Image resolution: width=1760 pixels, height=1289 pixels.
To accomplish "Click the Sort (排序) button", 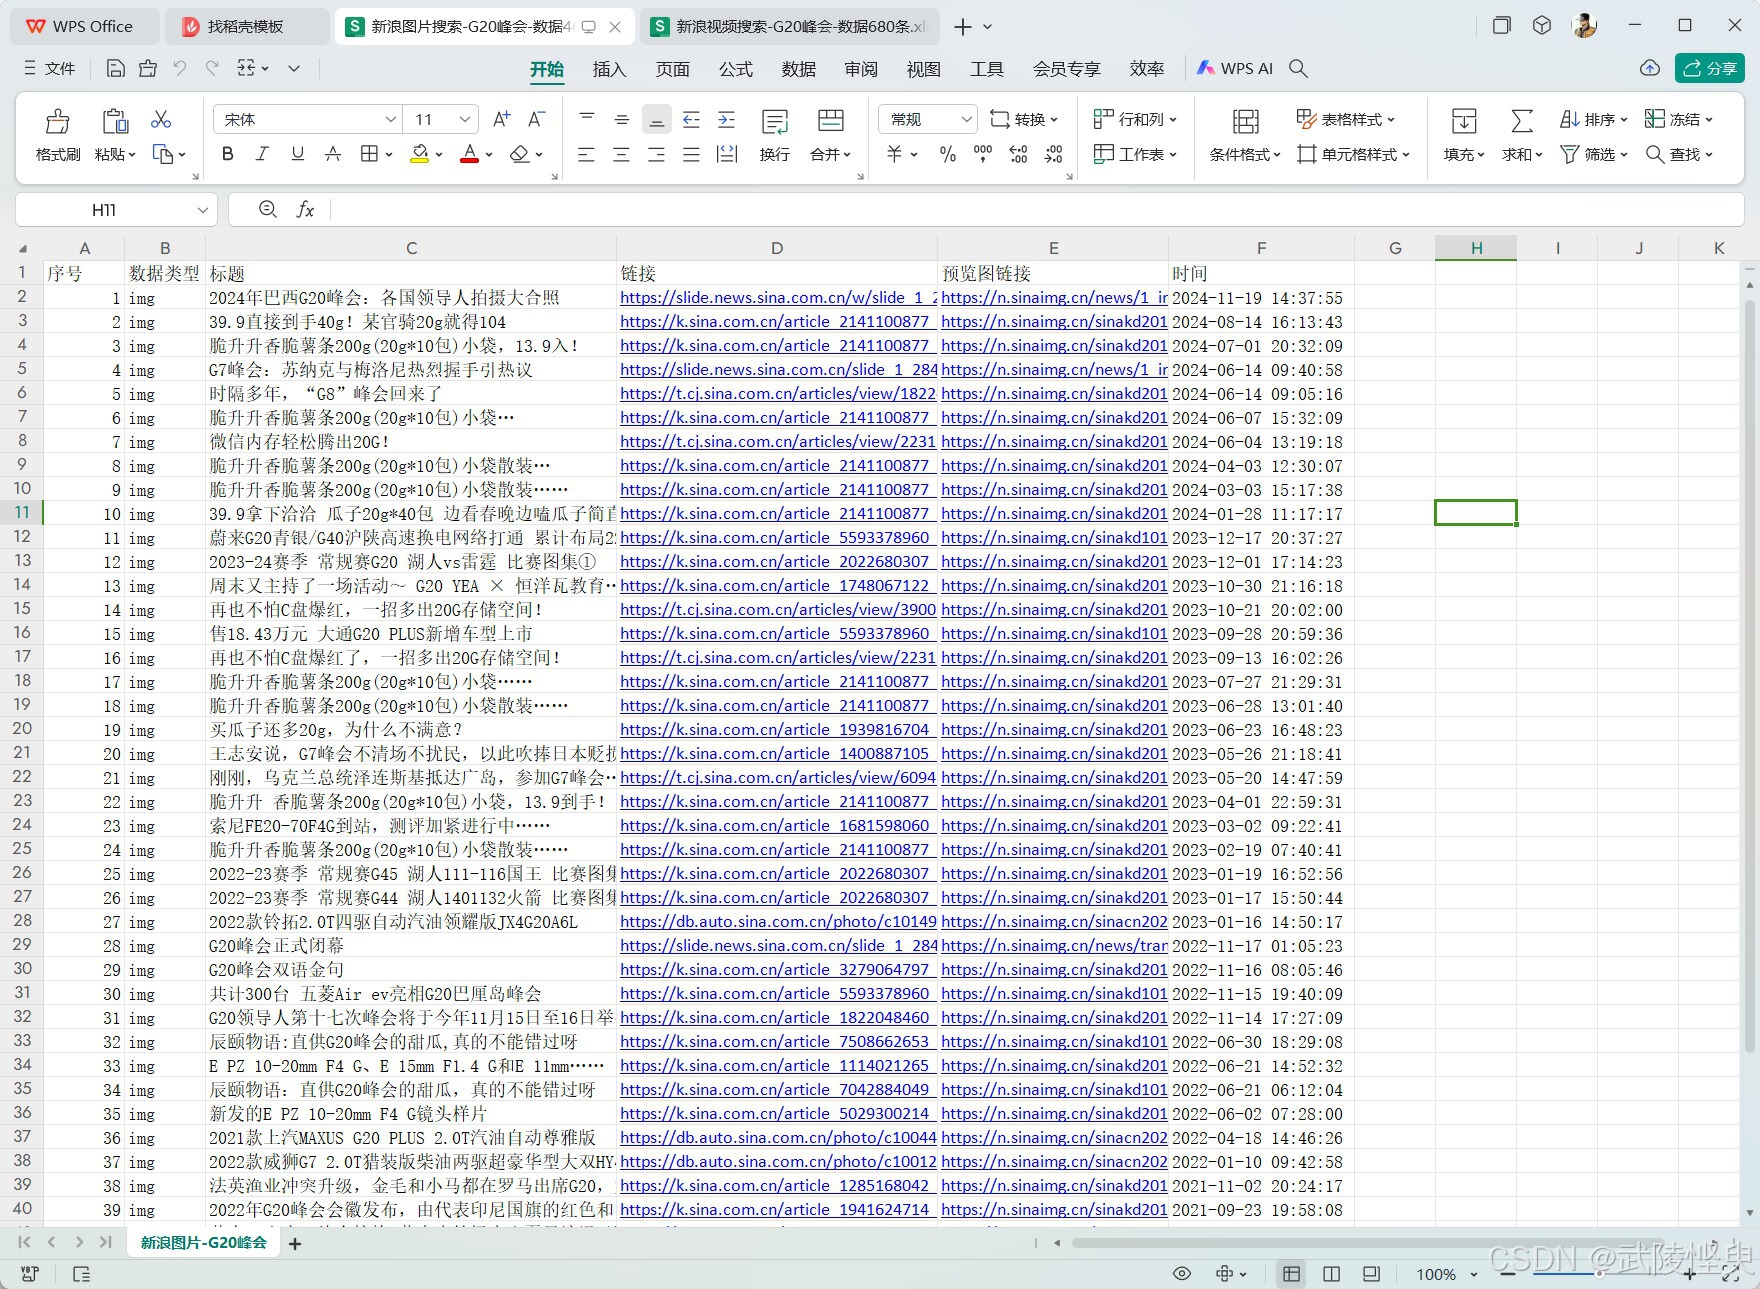I will coord(1593,119).
